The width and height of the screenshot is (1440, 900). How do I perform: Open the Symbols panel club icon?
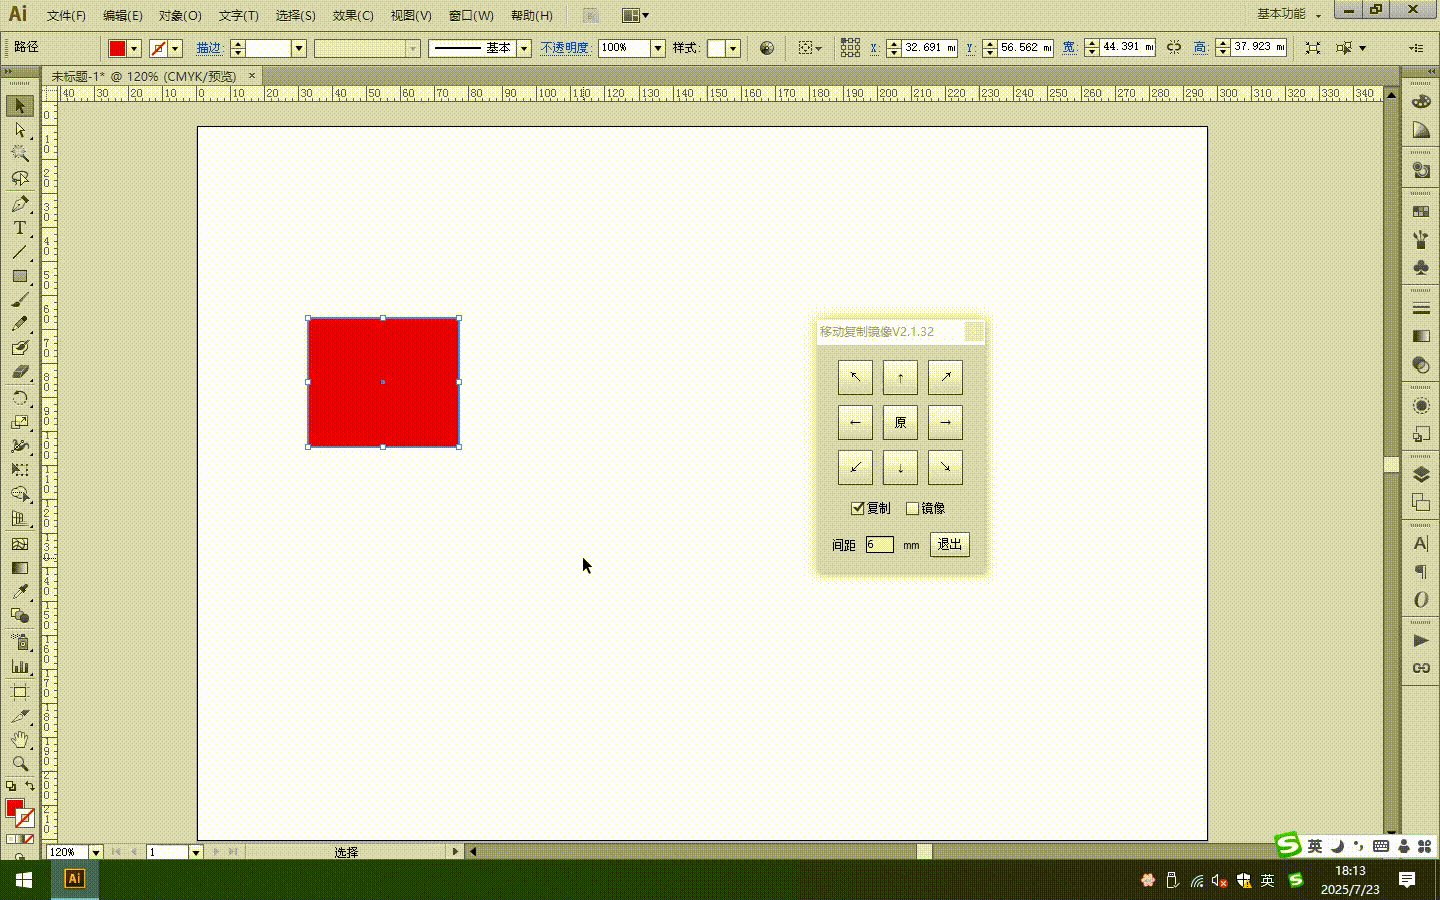[1421, 267]
